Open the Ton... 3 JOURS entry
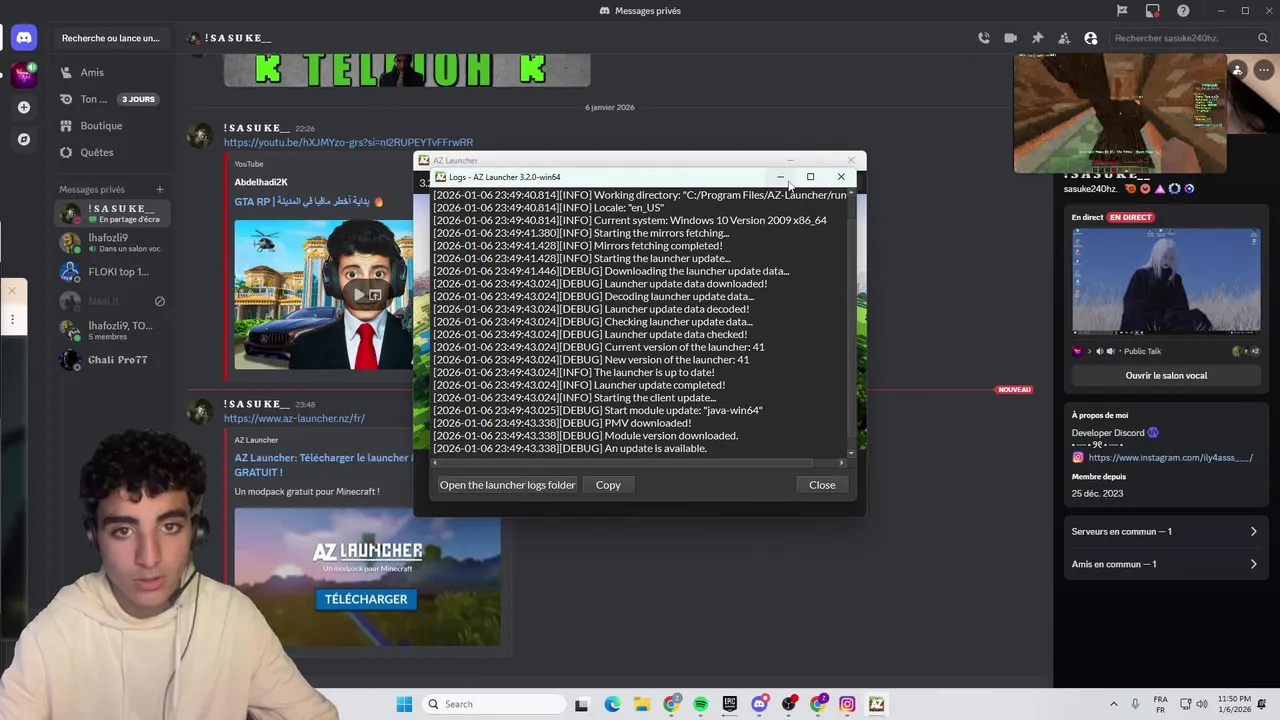Viewport: 1280px width, 720px height. click(110, 99)
